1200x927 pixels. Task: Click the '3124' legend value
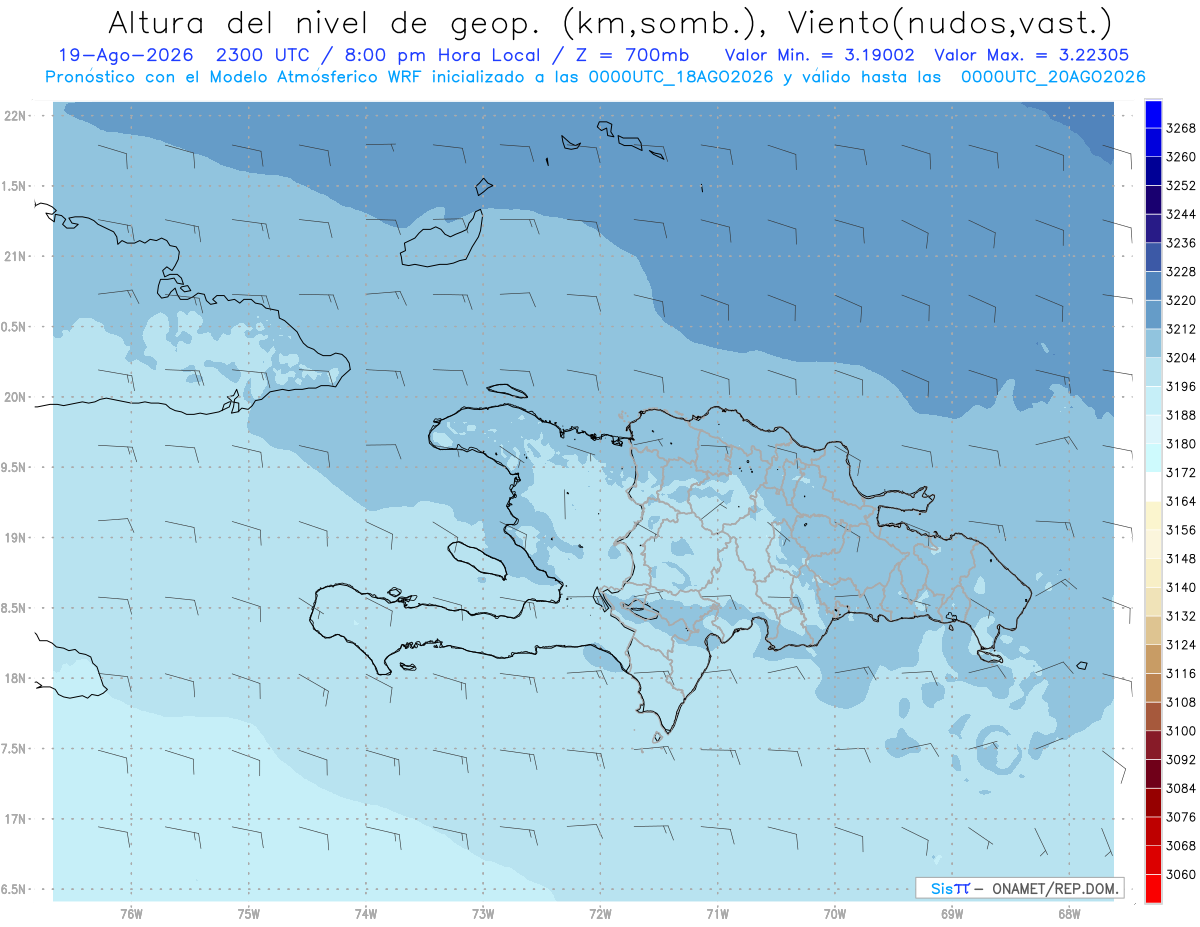click(1181, 644)
